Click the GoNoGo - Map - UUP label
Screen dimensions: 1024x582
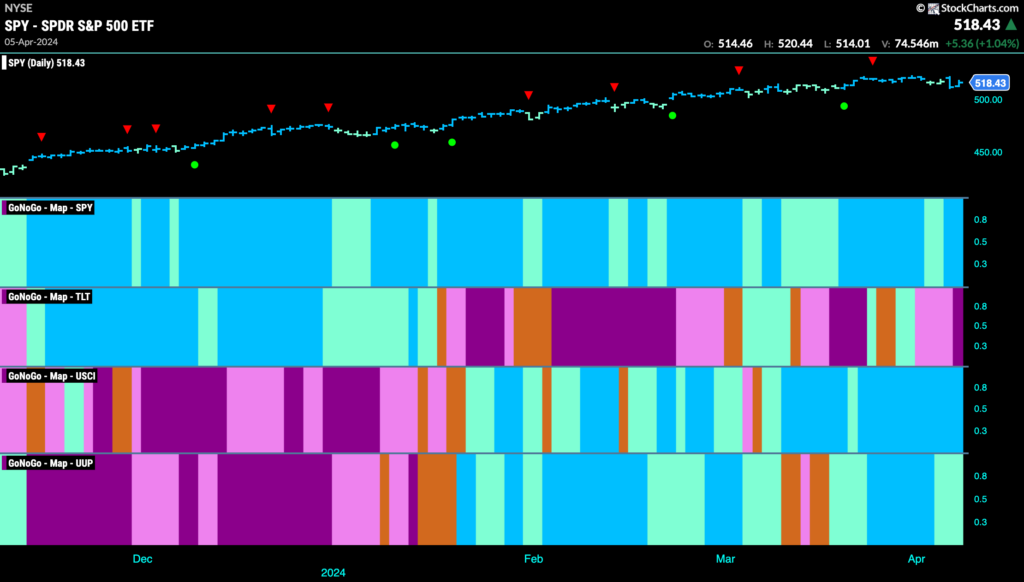click(x=50, y=463)
